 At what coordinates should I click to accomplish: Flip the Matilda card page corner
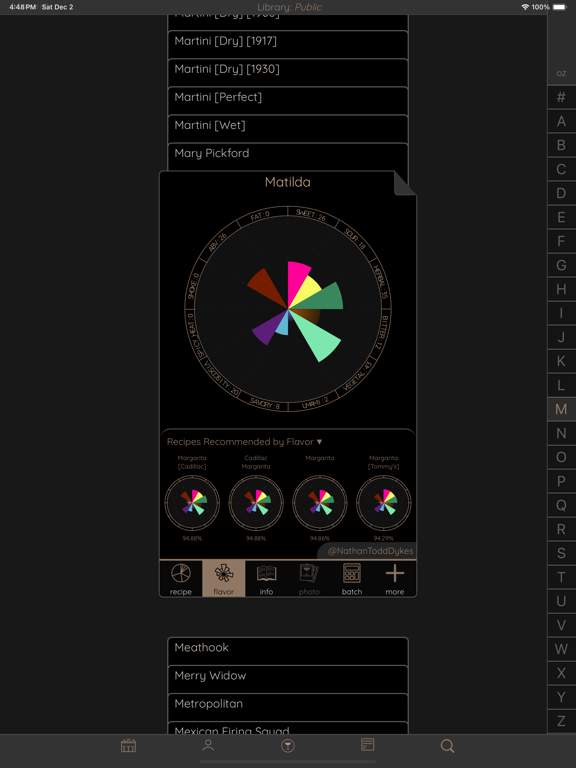(x=405, y=183)
